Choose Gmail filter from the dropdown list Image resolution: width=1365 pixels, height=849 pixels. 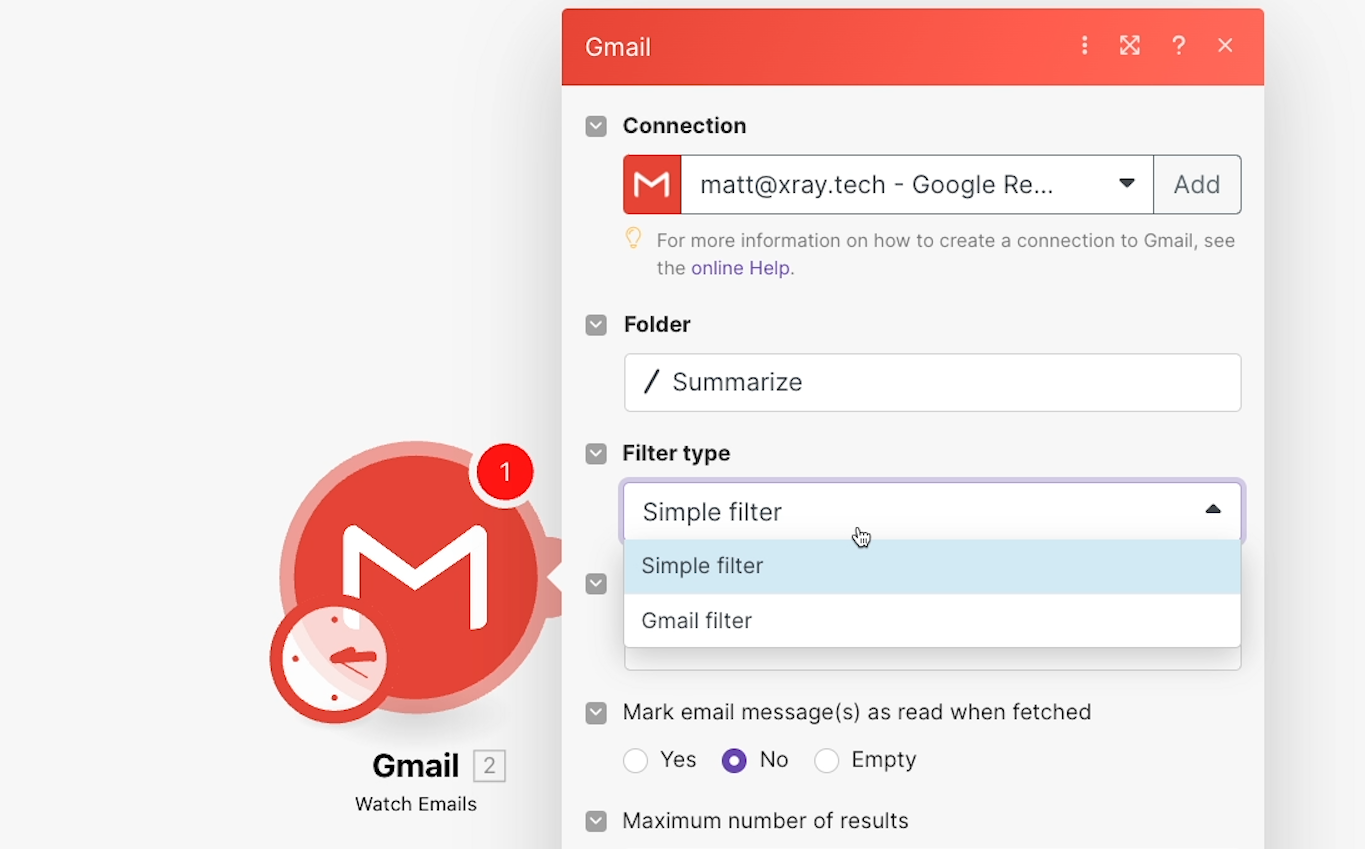932,621
